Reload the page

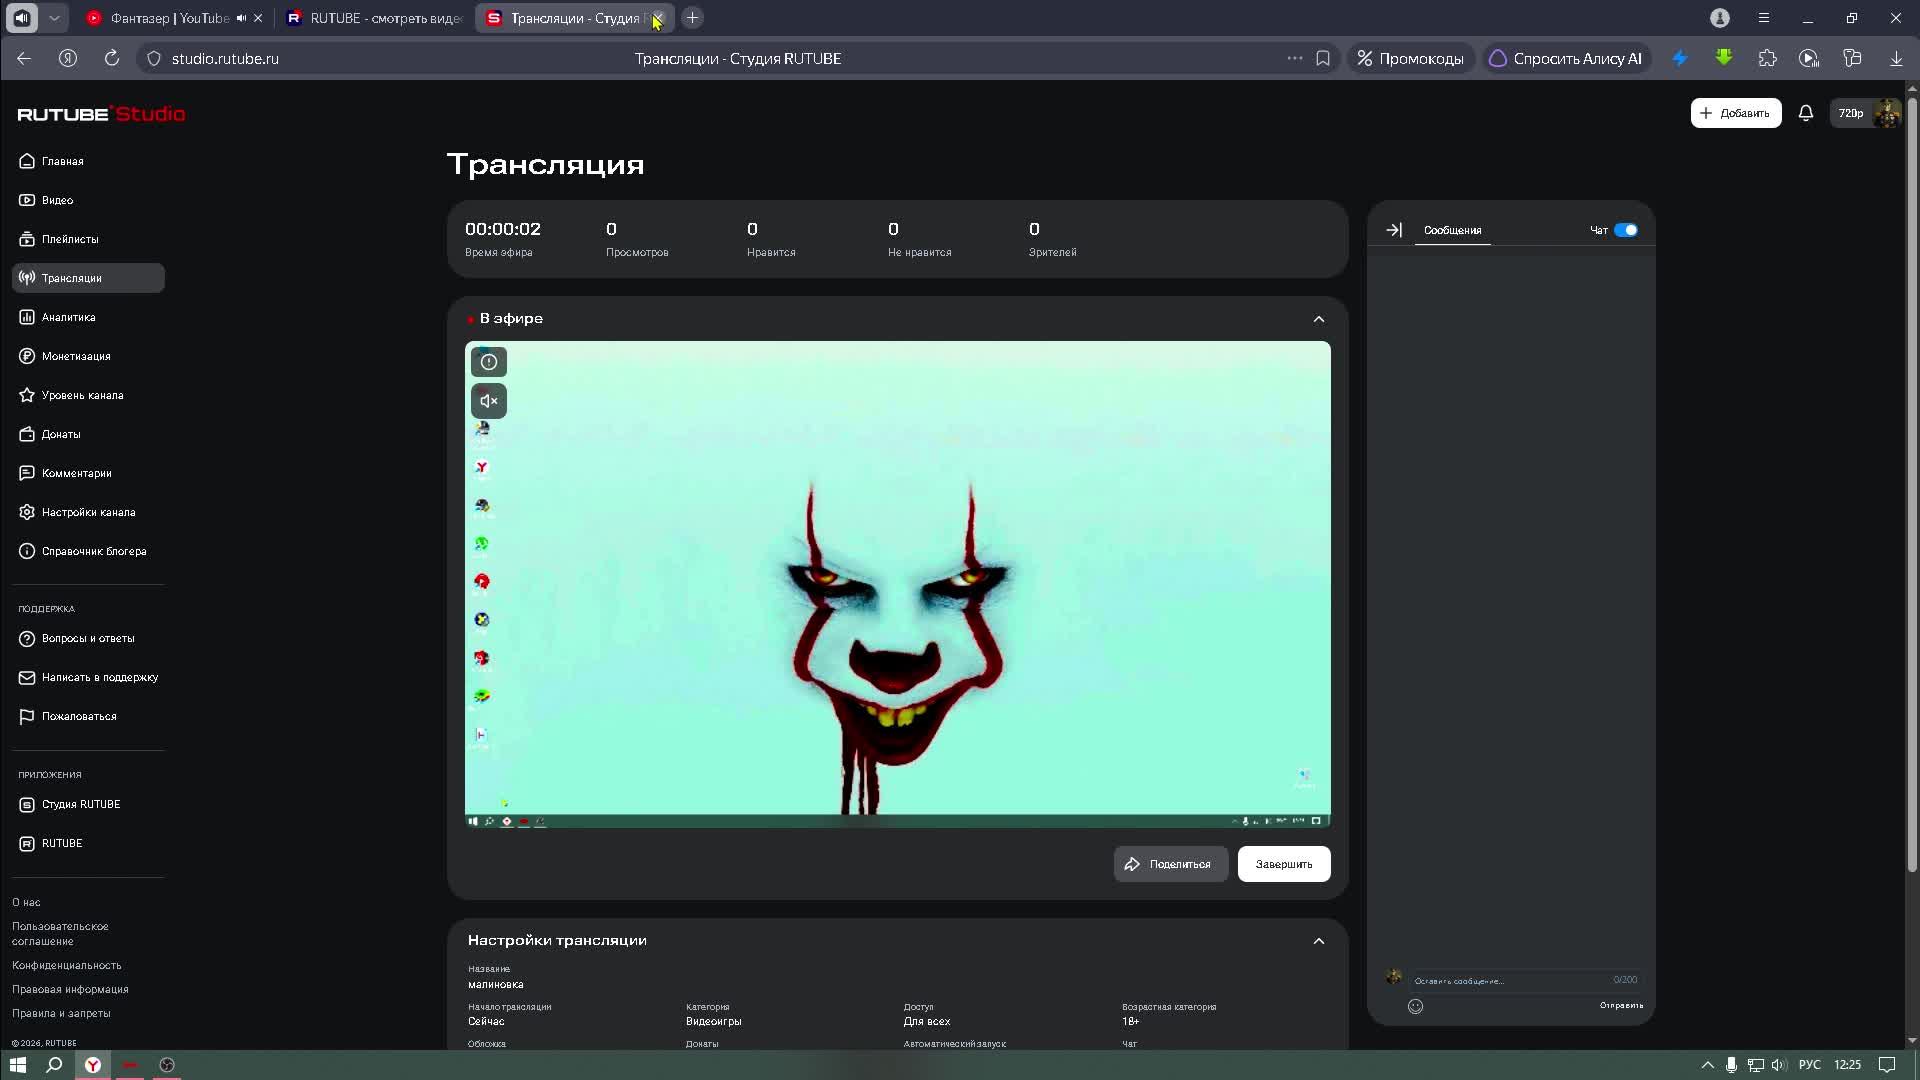[x=112, y=59]
